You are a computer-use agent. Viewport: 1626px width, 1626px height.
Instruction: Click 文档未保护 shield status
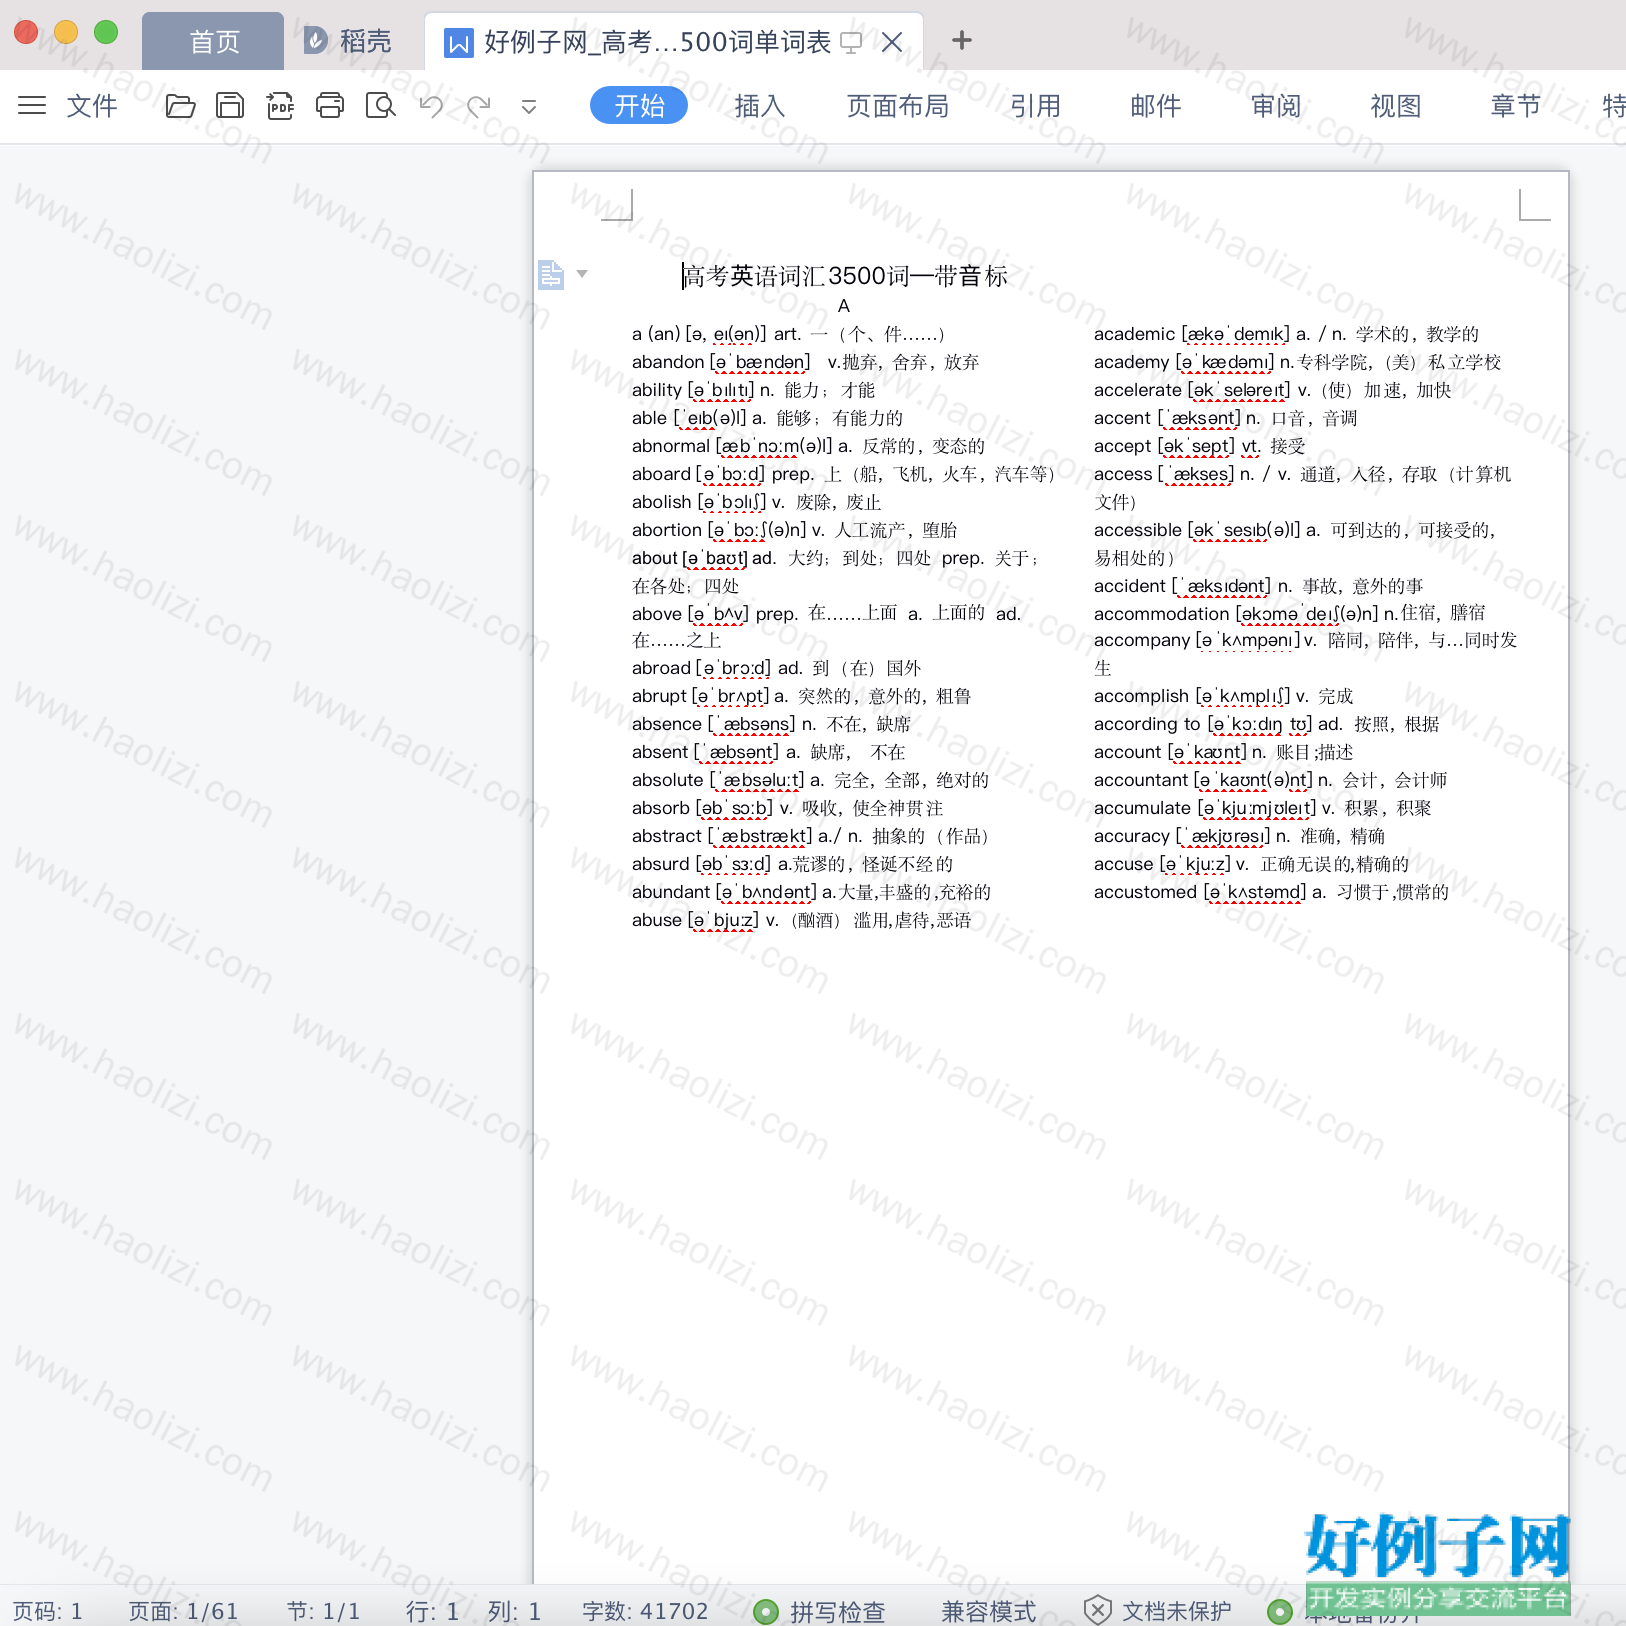coord(1158,1611)
